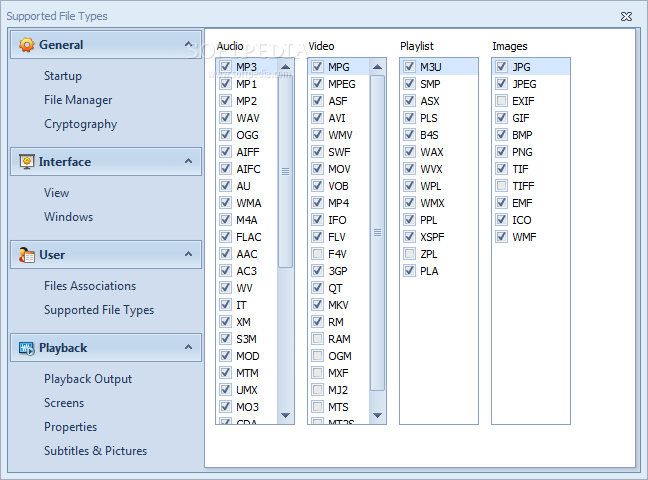
Task: Select the Supported File Types page
Action: [99, 310]
